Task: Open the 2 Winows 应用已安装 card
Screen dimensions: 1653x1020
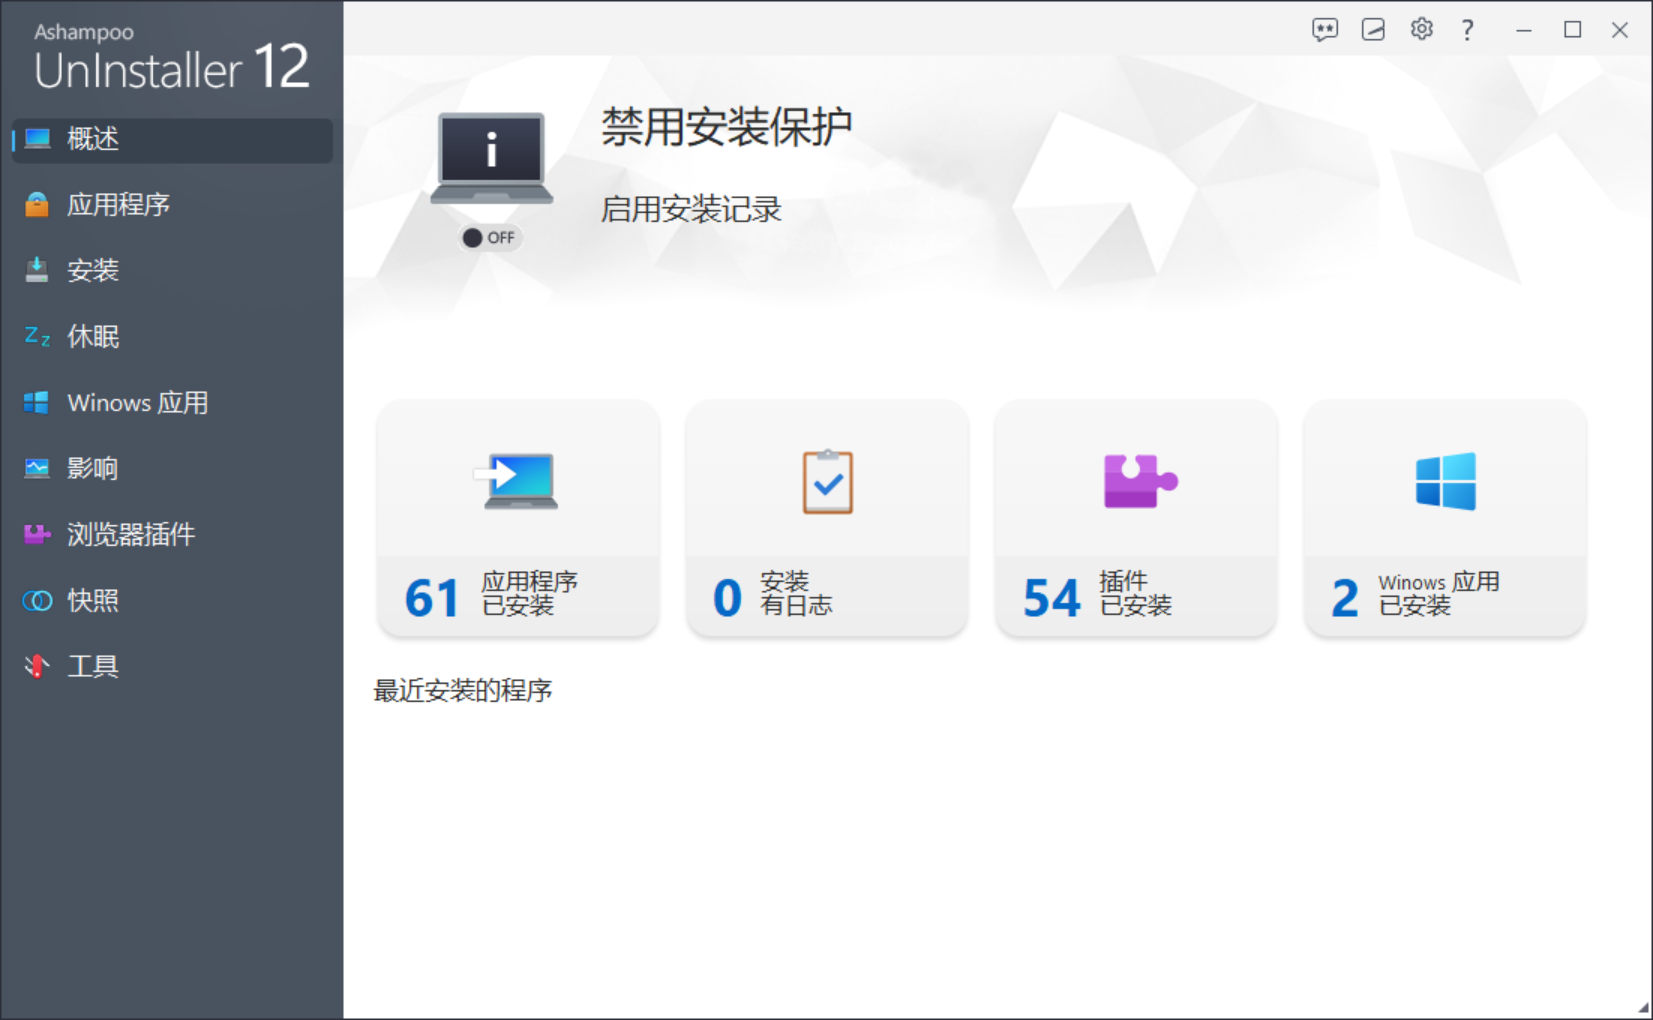Action: (x=1445, y=519)
